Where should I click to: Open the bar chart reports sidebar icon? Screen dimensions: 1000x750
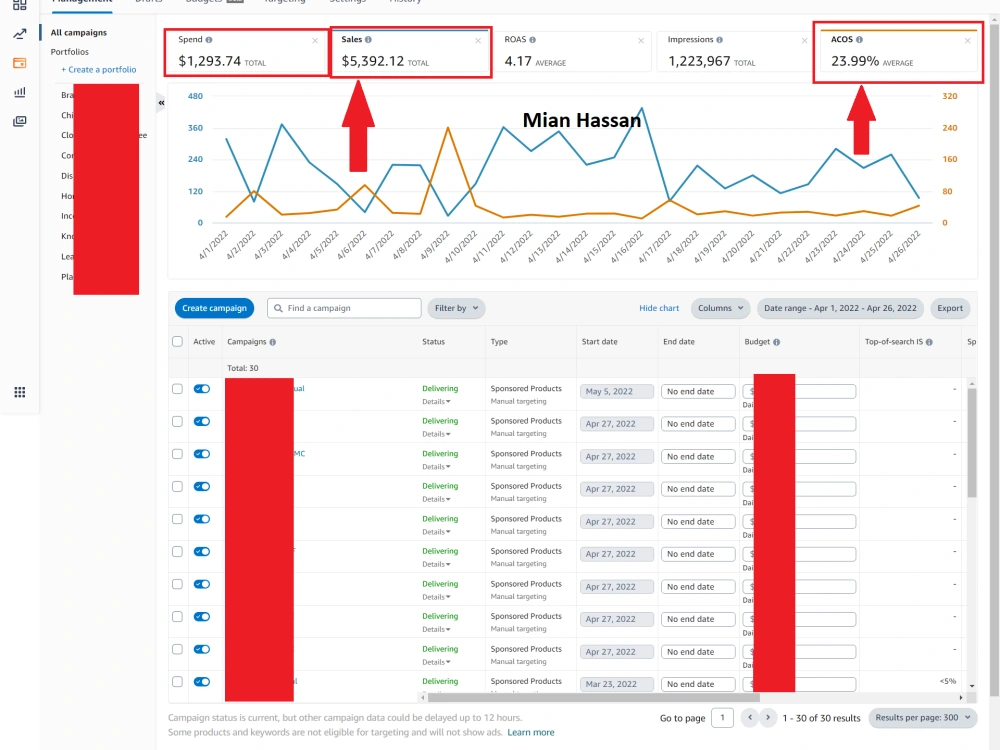pos(20,92)
